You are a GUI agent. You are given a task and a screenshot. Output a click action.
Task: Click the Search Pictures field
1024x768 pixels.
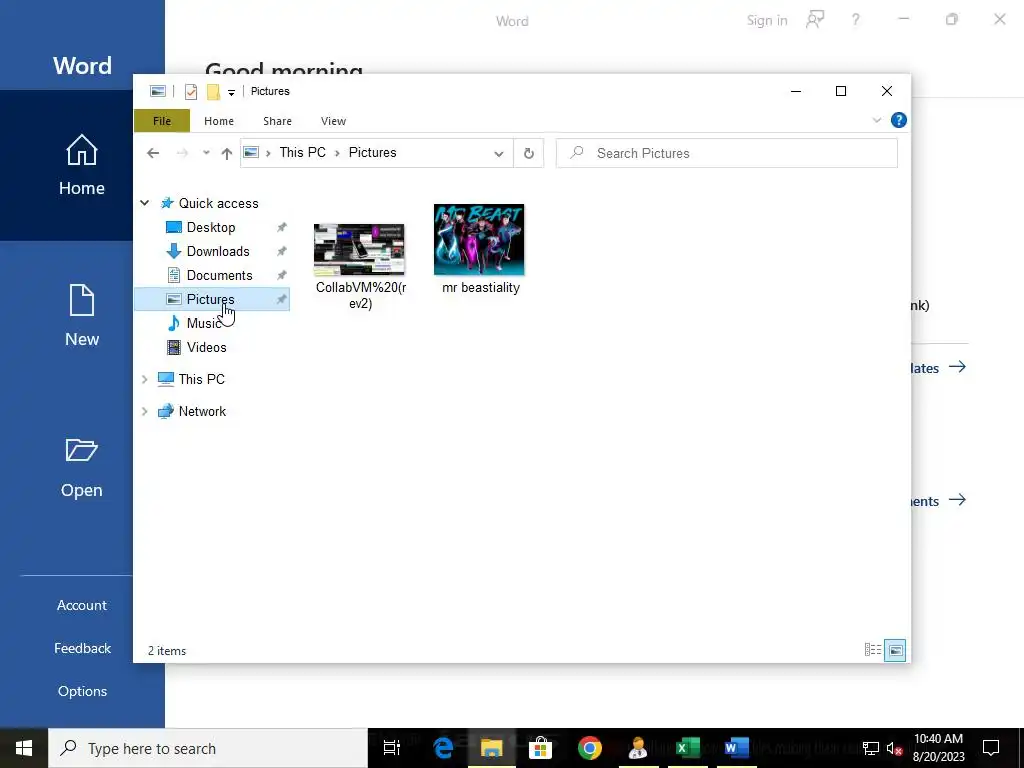(727, 153)
